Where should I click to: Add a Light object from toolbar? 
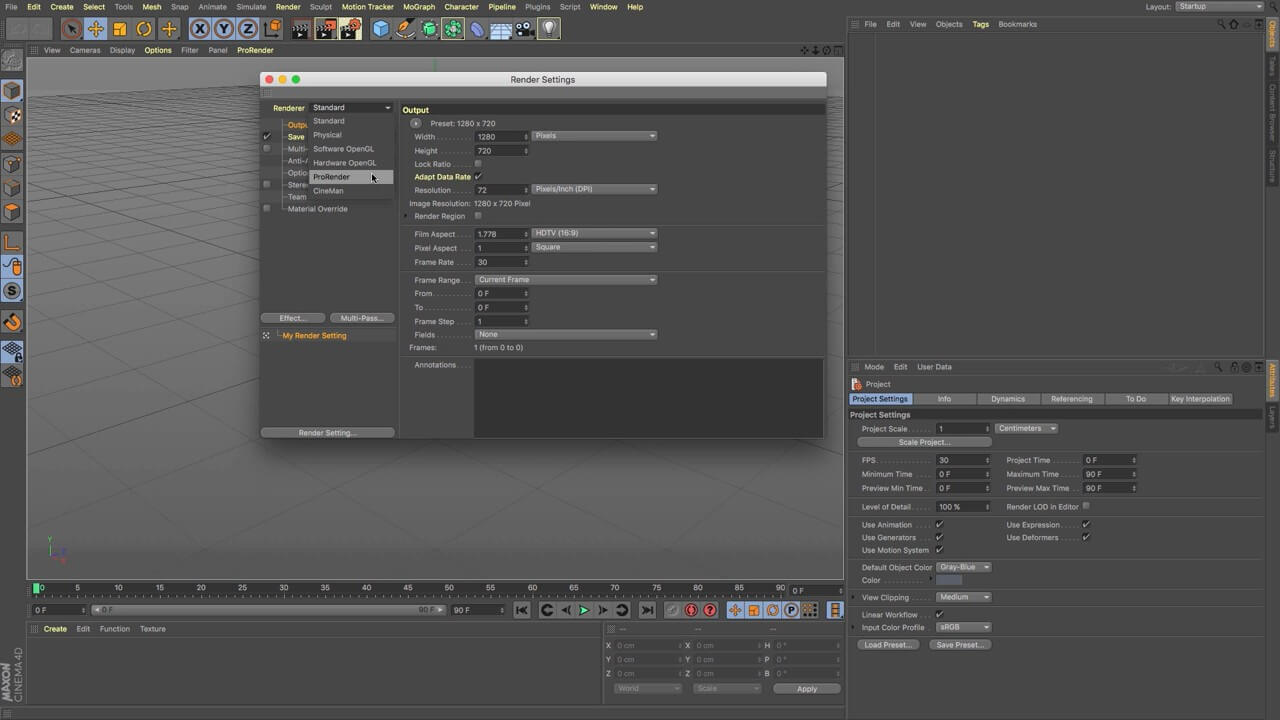pos(549,29)
